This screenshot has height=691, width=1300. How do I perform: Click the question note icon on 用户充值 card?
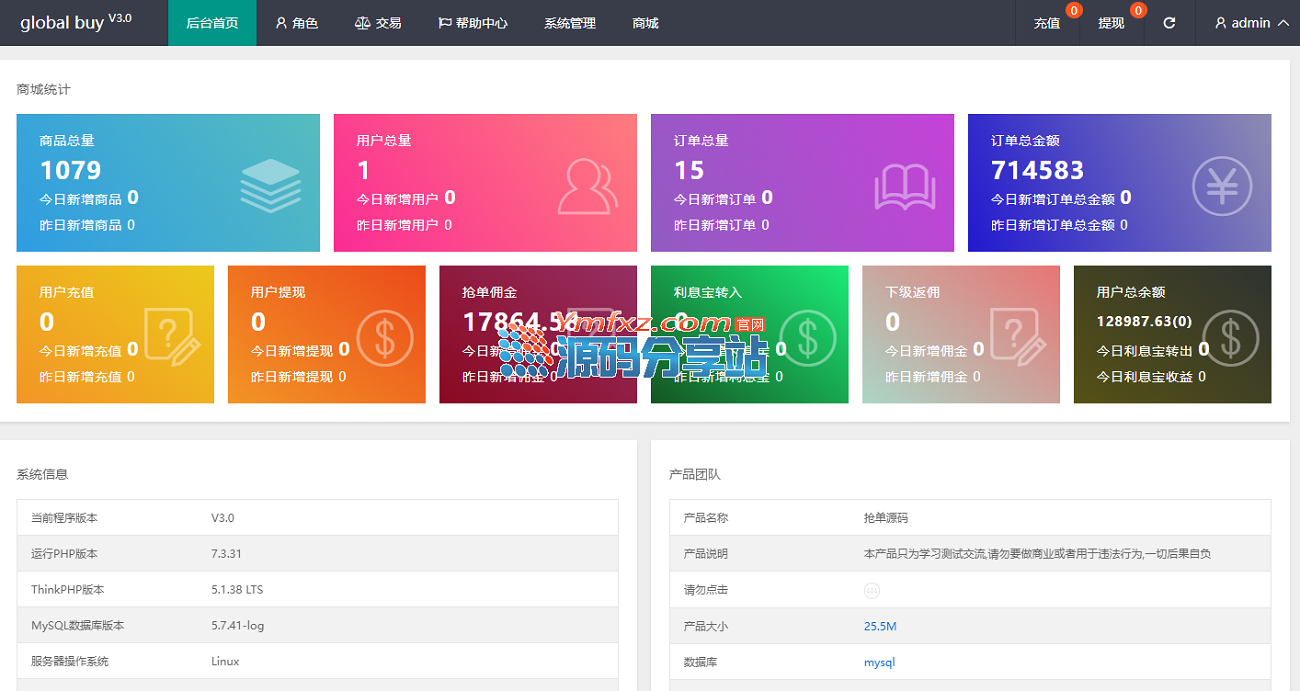click(x=171, y=335)
